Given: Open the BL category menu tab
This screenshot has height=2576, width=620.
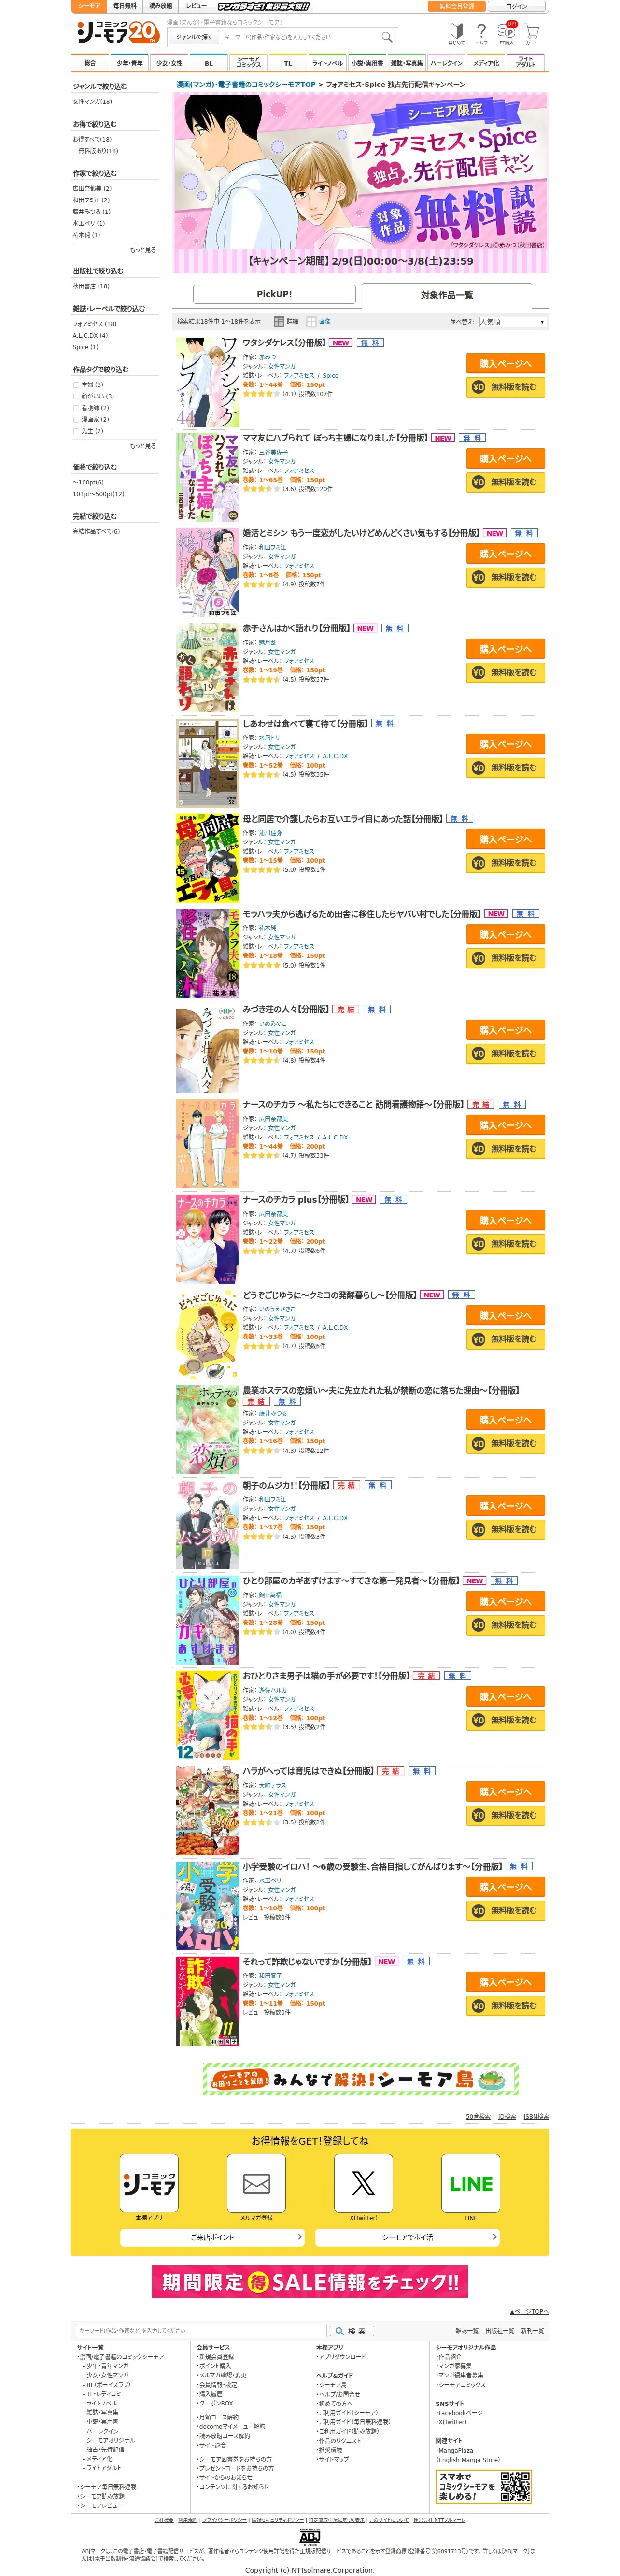Looking at the screenshot, I should point(208,62).
